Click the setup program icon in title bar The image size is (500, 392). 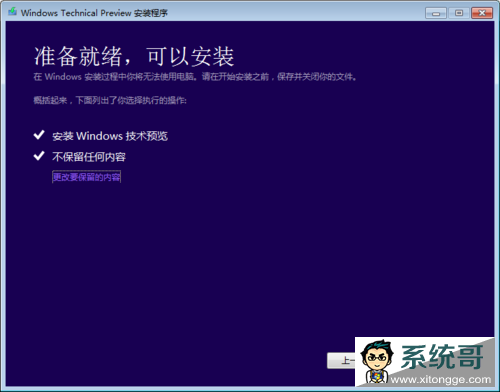pyautogui.click(x=13, y=12)
